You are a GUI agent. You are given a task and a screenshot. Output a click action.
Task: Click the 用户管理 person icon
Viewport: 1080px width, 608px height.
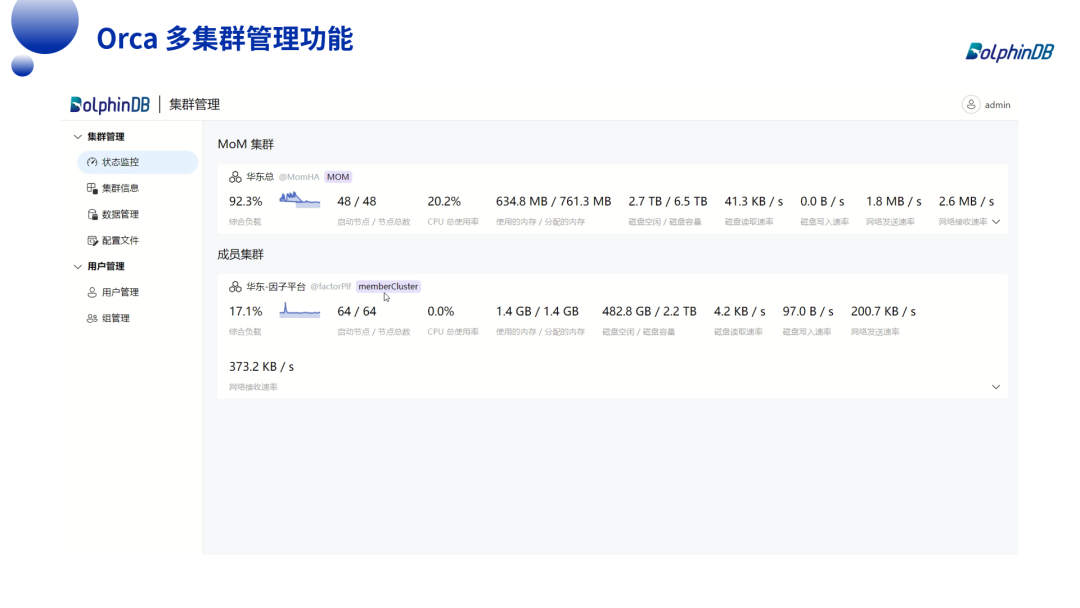tap(92, 292)
